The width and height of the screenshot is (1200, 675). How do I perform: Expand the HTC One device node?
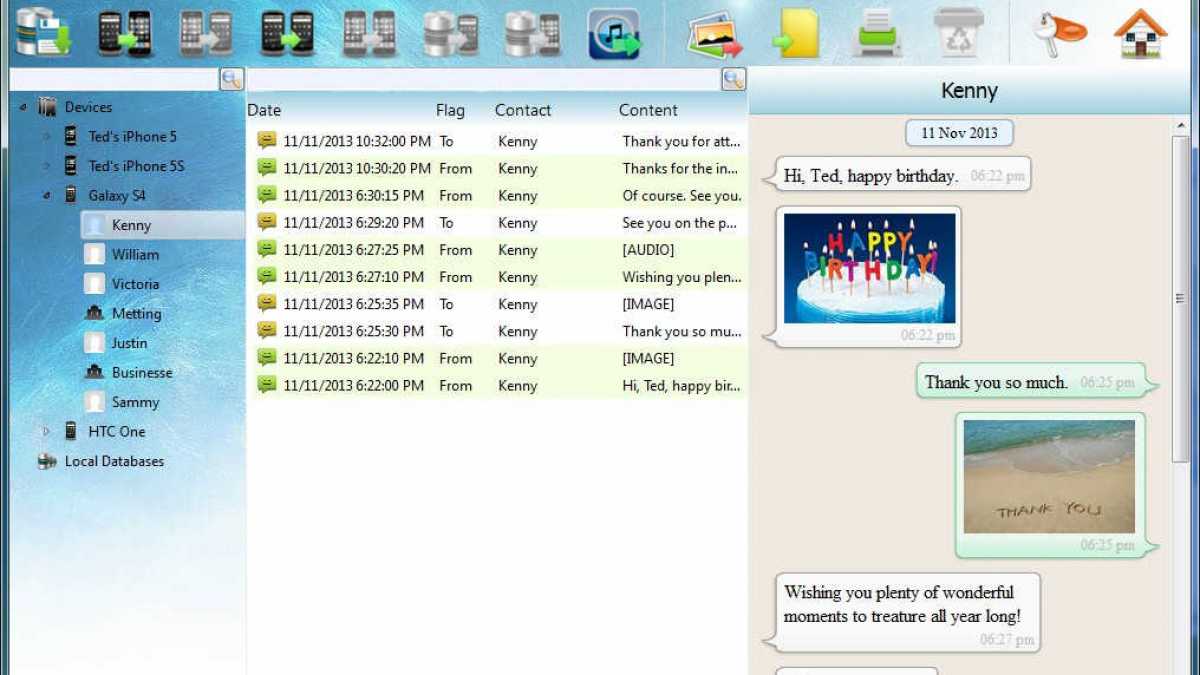point(45,432)
